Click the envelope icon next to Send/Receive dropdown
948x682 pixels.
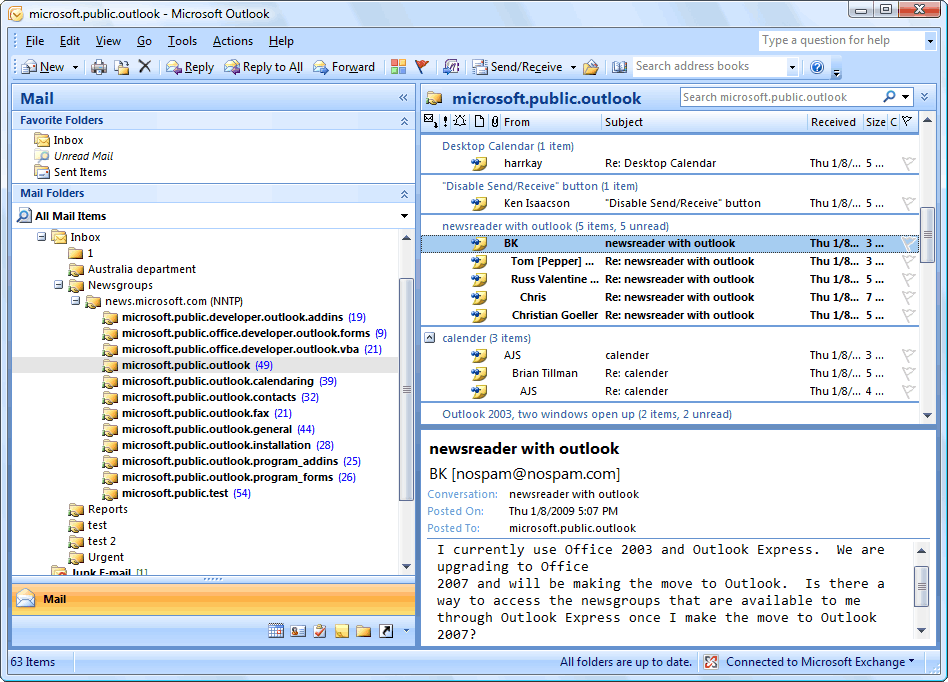591,67
